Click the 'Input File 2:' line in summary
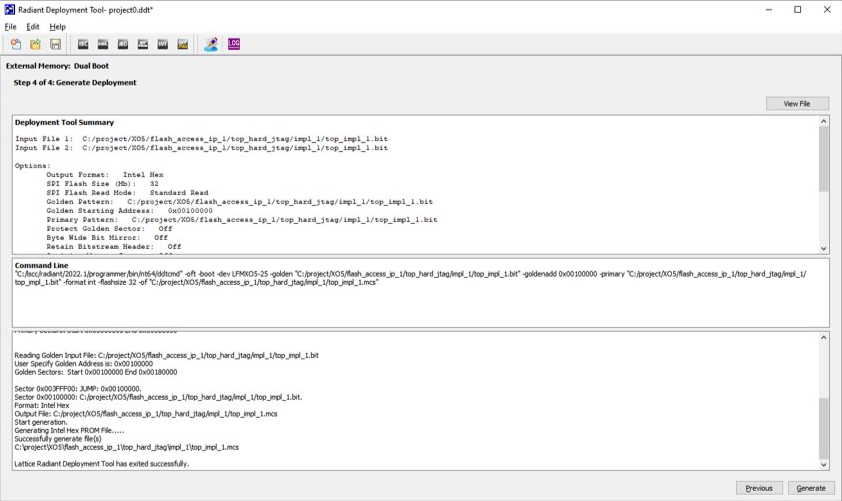Viewport: 842px width, 501px height. click(201, 148)
